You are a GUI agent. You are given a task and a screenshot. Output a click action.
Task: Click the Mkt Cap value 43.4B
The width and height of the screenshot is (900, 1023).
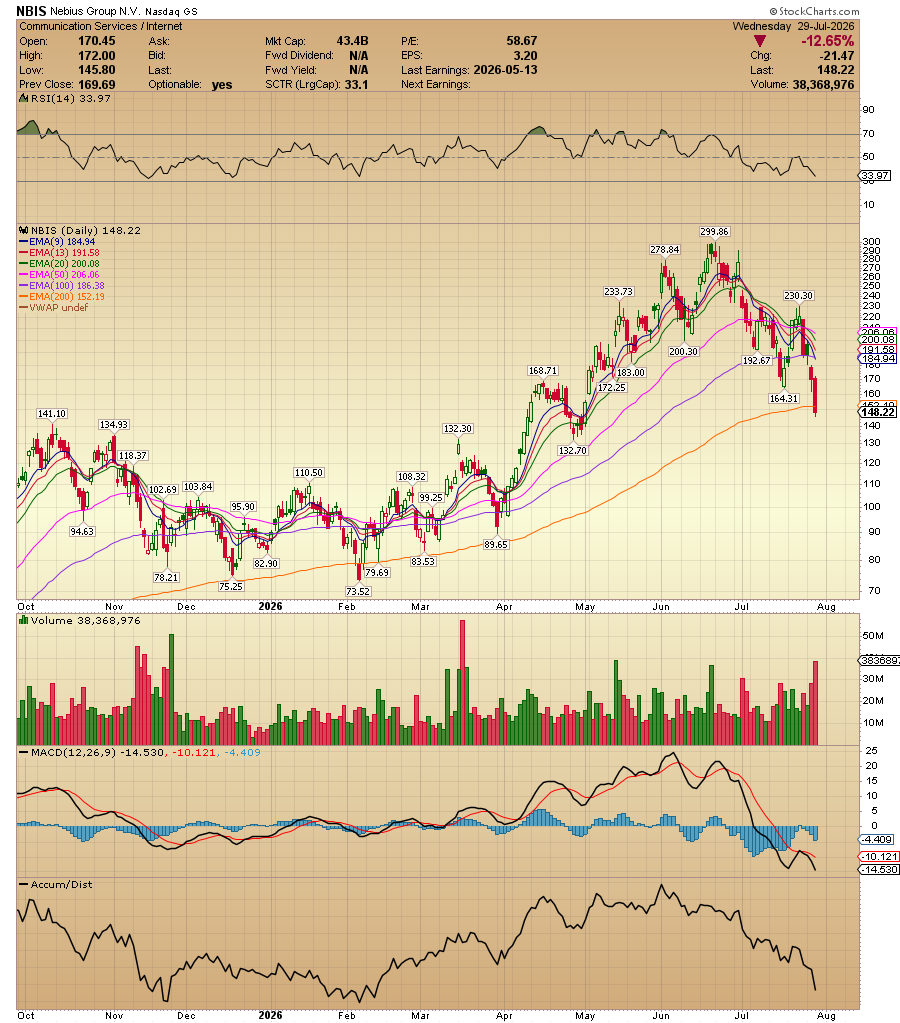[352, 41]
